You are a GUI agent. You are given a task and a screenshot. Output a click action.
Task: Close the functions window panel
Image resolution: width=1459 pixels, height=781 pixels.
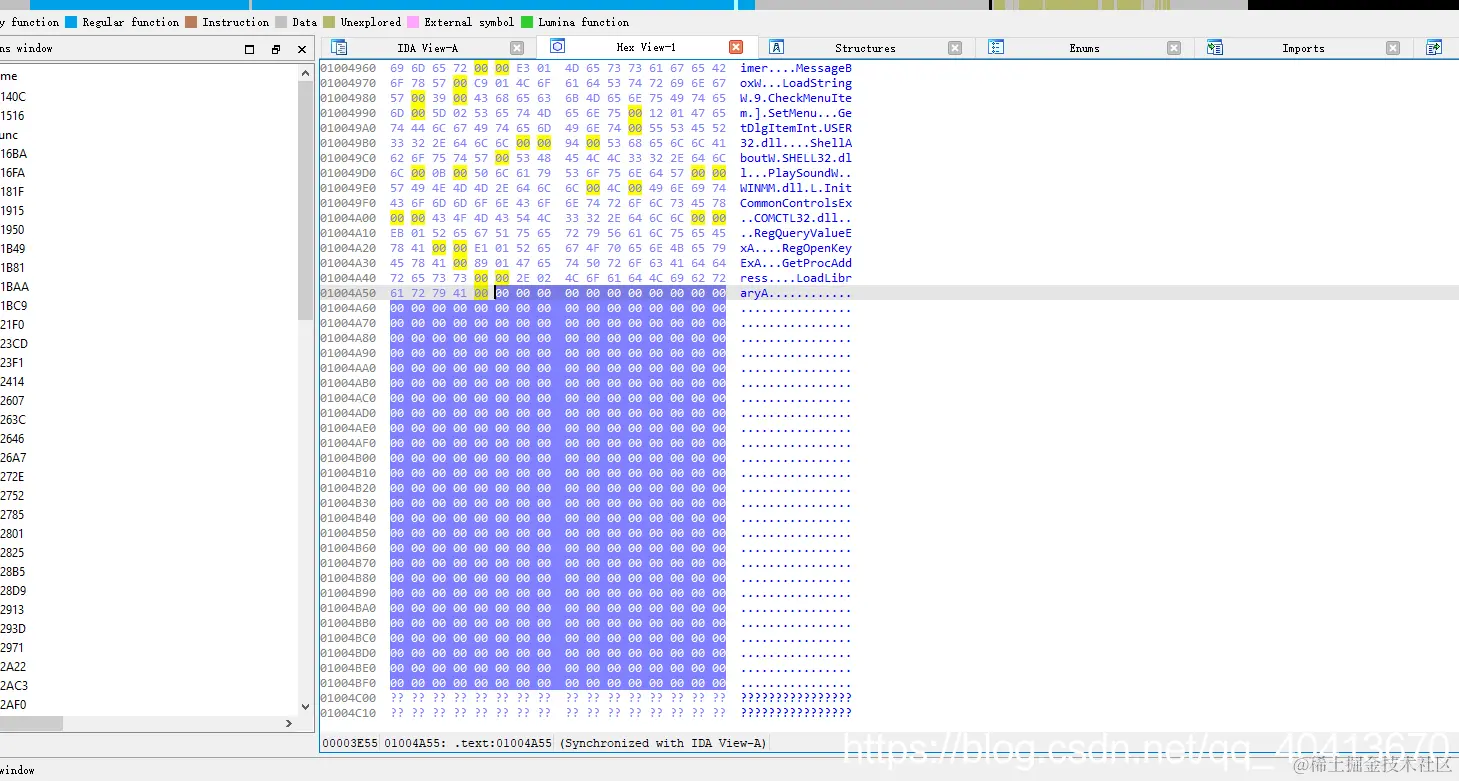(302, 49)
